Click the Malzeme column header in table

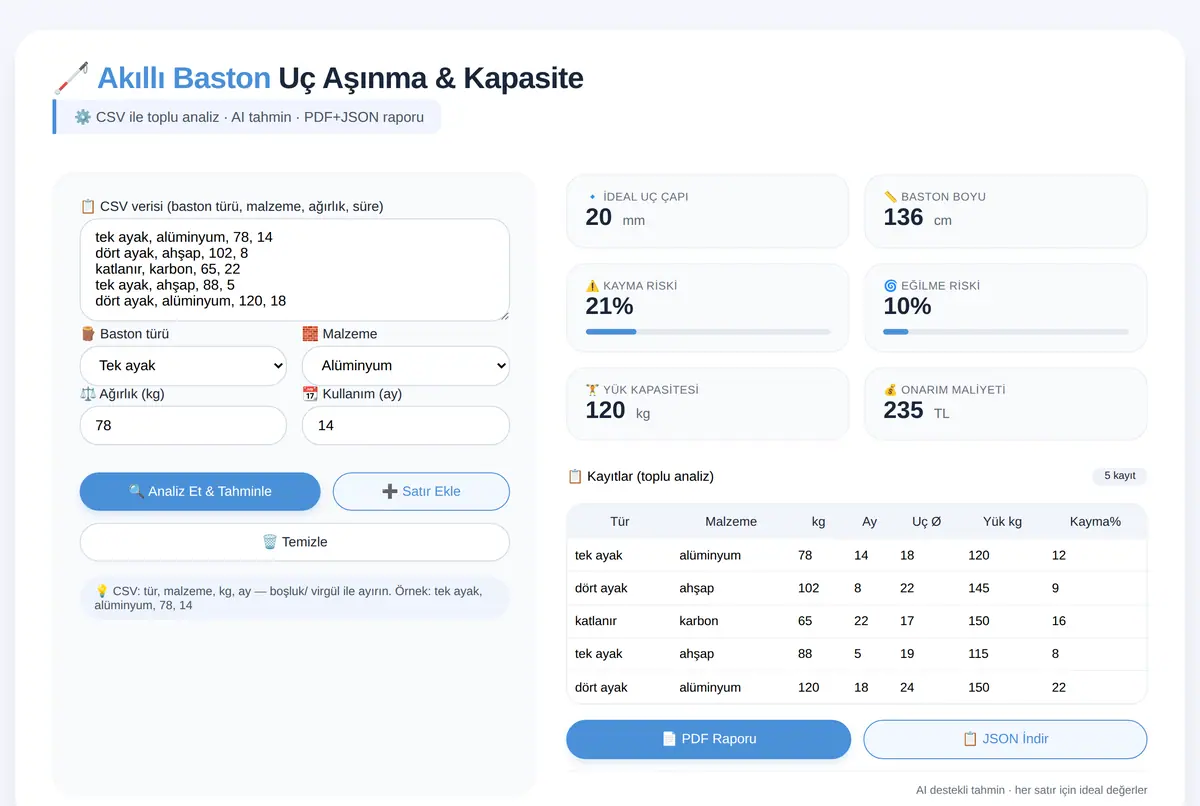[731, 521]
